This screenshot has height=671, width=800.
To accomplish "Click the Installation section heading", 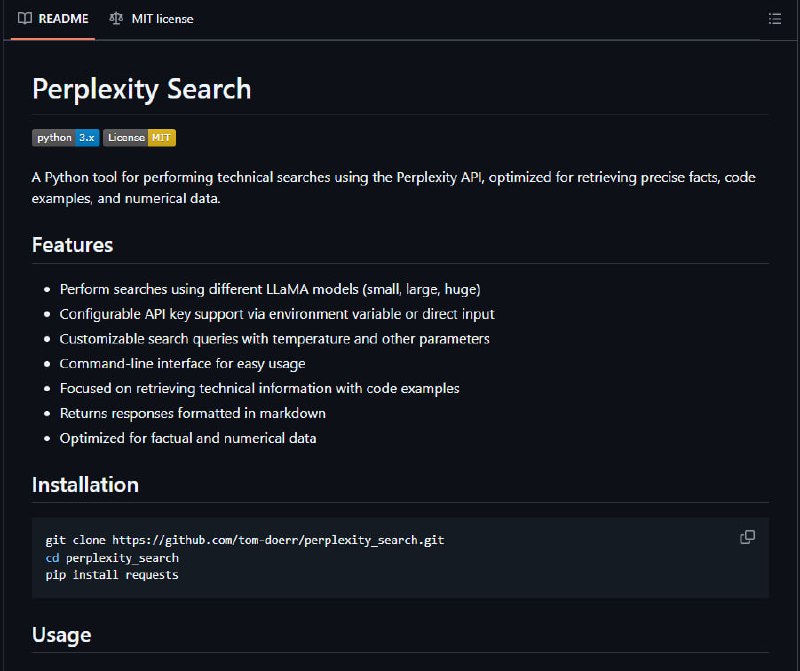I will click(x=85, y=485).
